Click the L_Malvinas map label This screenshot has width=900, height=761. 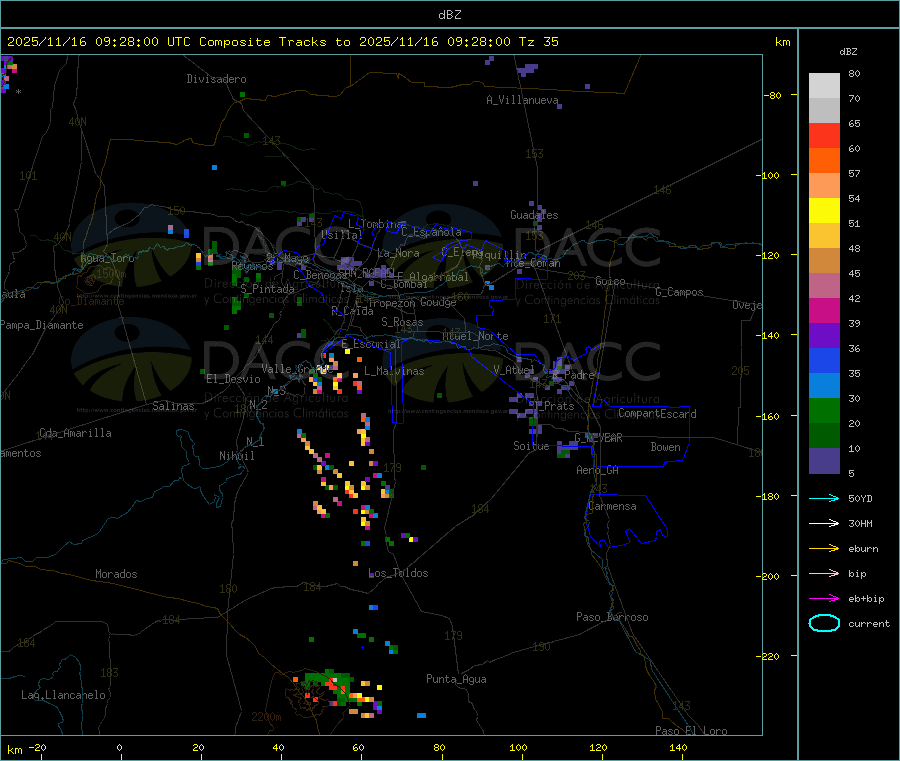point(394,371)
